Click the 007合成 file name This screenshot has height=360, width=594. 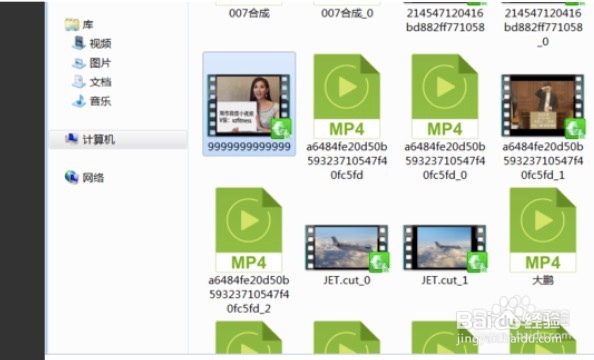point(249,13)
